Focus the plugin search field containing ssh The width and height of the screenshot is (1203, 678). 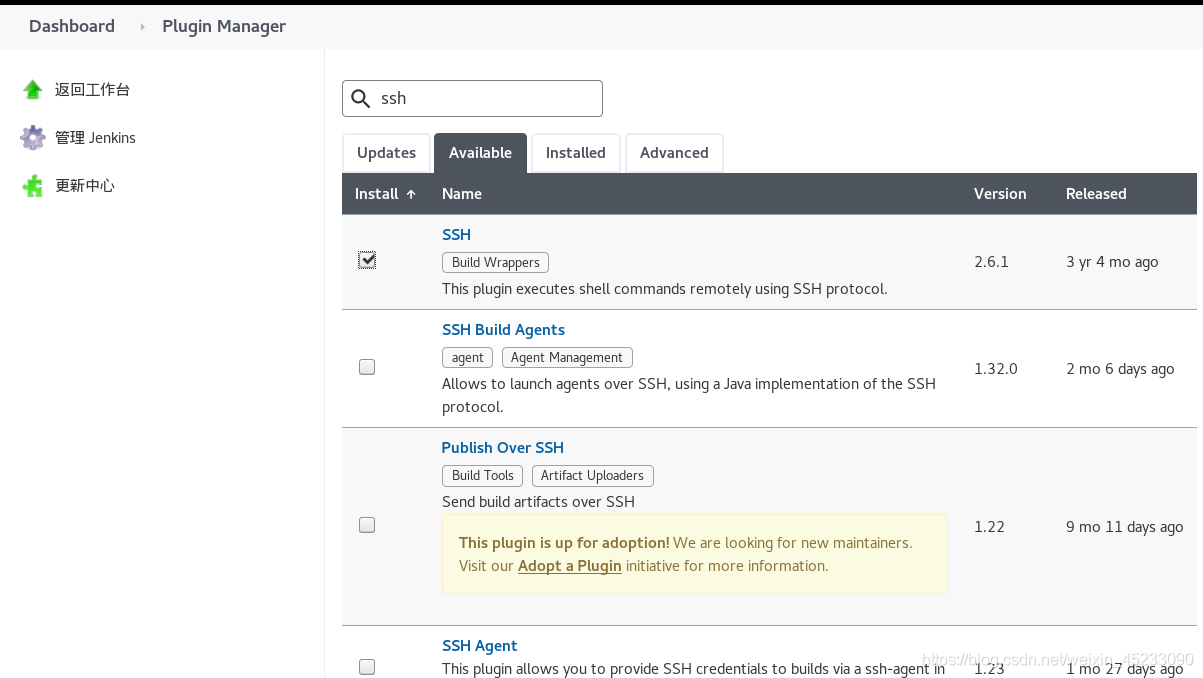pos(472,98)
